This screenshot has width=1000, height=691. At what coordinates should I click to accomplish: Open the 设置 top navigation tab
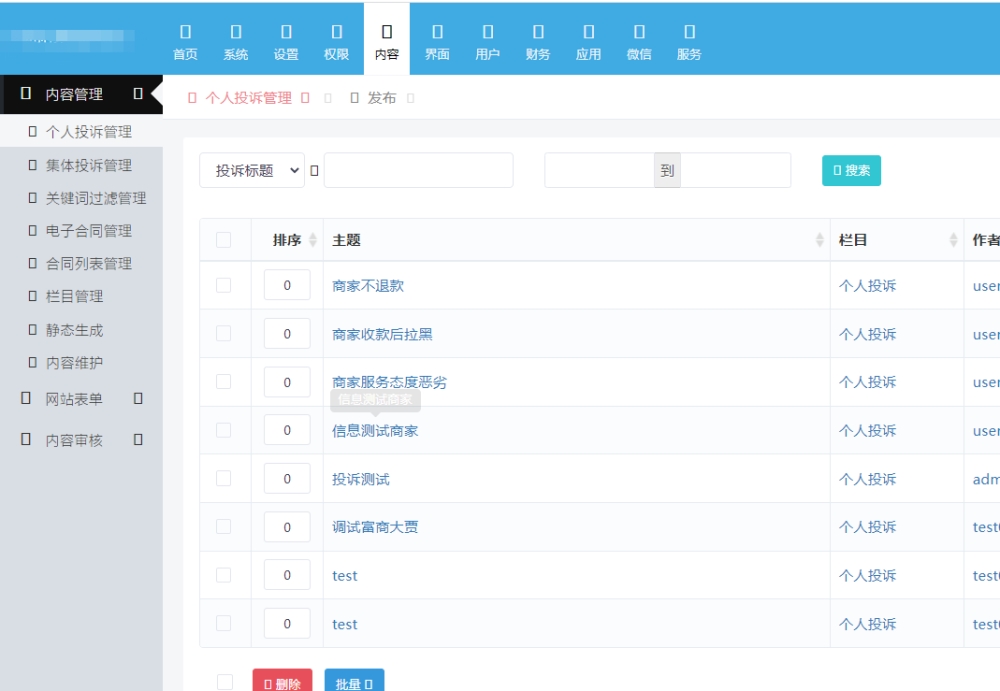[286, 41]
